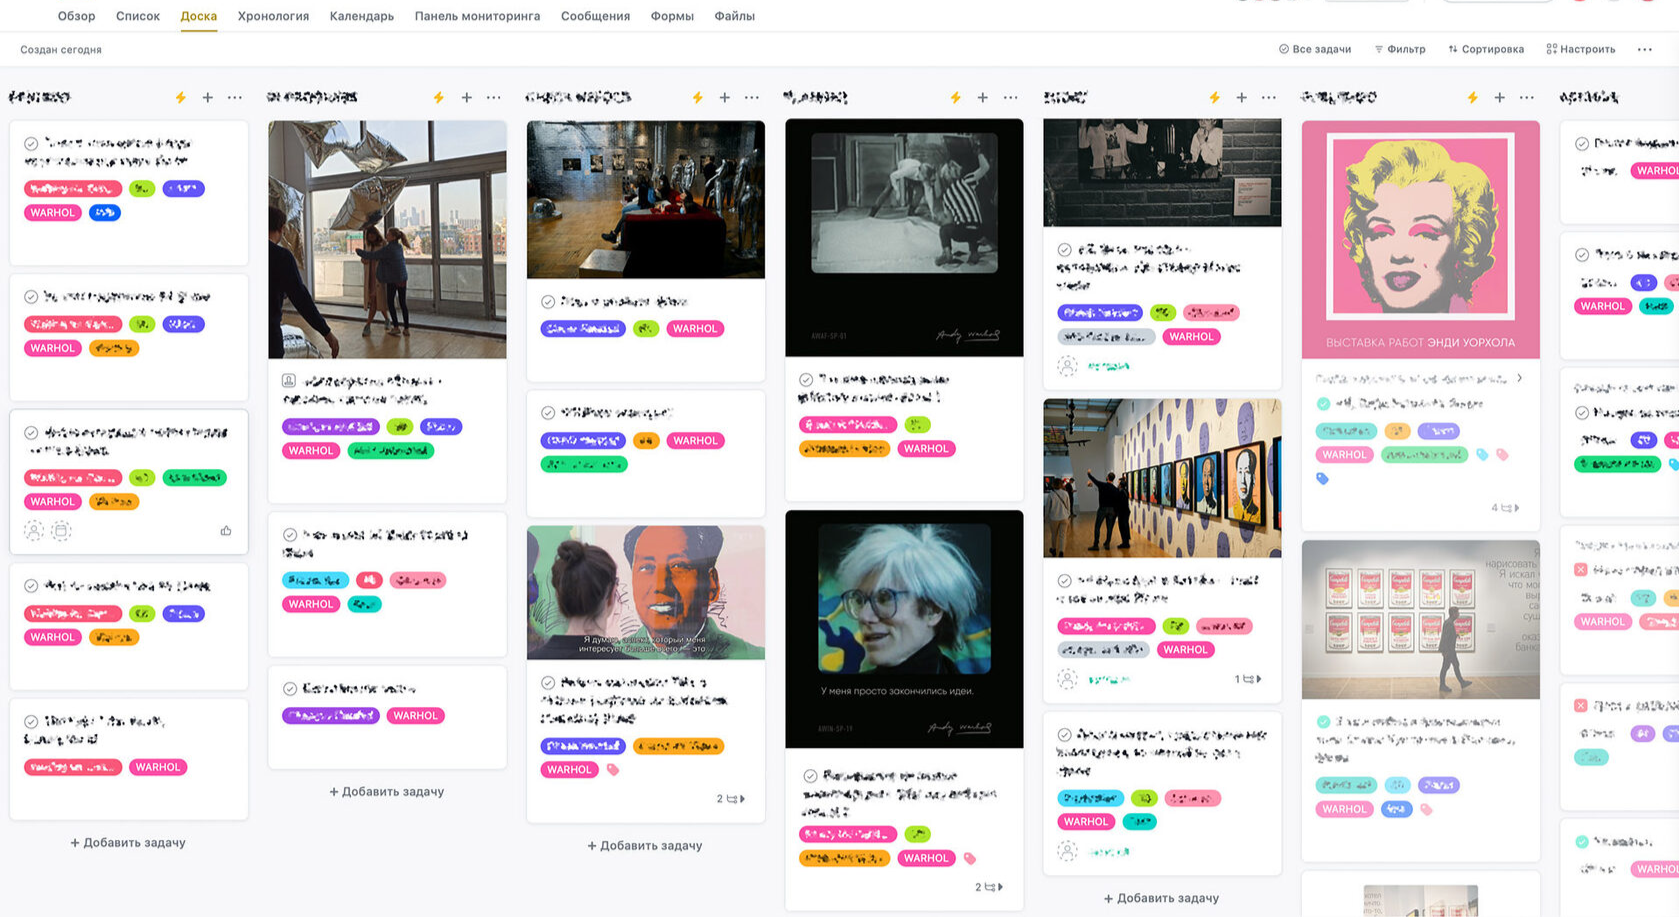The image size is (1679, 917).
Task: Complete the last card in first column
Action: [31, 722]
